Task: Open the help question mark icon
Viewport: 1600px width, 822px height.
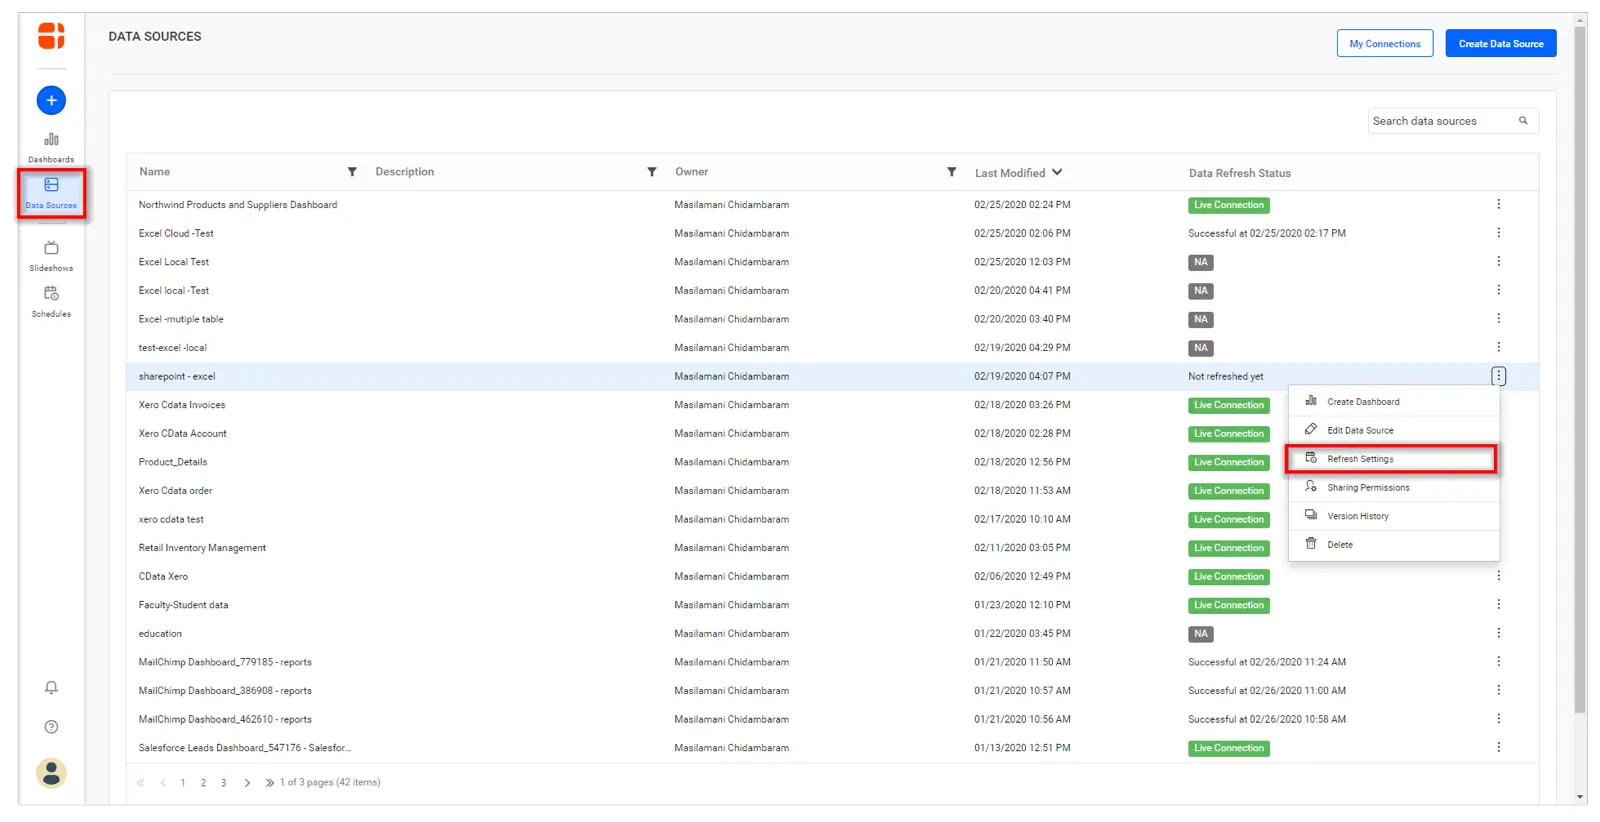Action: (x=51, y=727)
